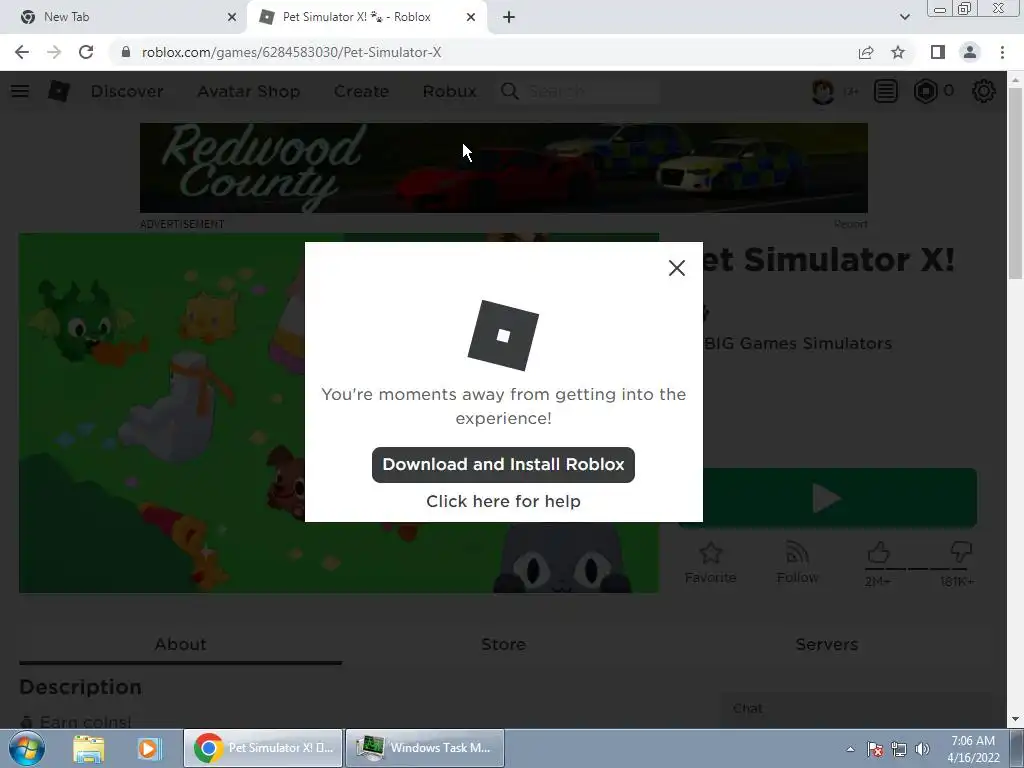Open the Click here for help link
Image resolution: width=1024 pixels, height=768 pixels.
pos(503,501)
